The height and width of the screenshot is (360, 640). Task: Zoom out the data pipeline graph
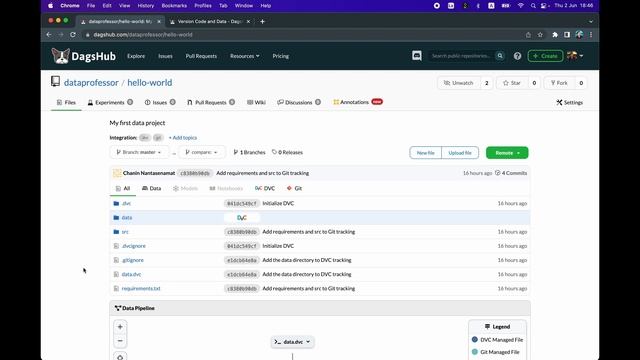[120, 341]
